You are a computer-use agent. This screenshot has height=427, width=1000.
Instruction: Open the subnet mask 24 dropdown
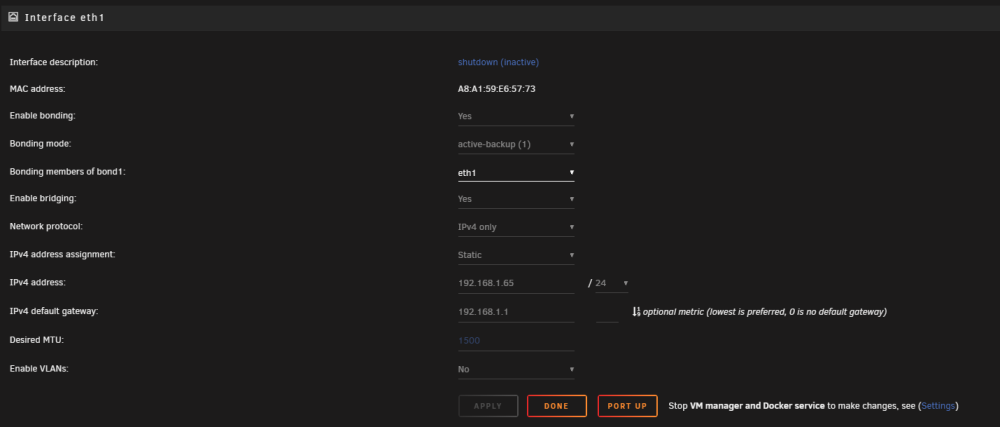[x=612, y=283]
